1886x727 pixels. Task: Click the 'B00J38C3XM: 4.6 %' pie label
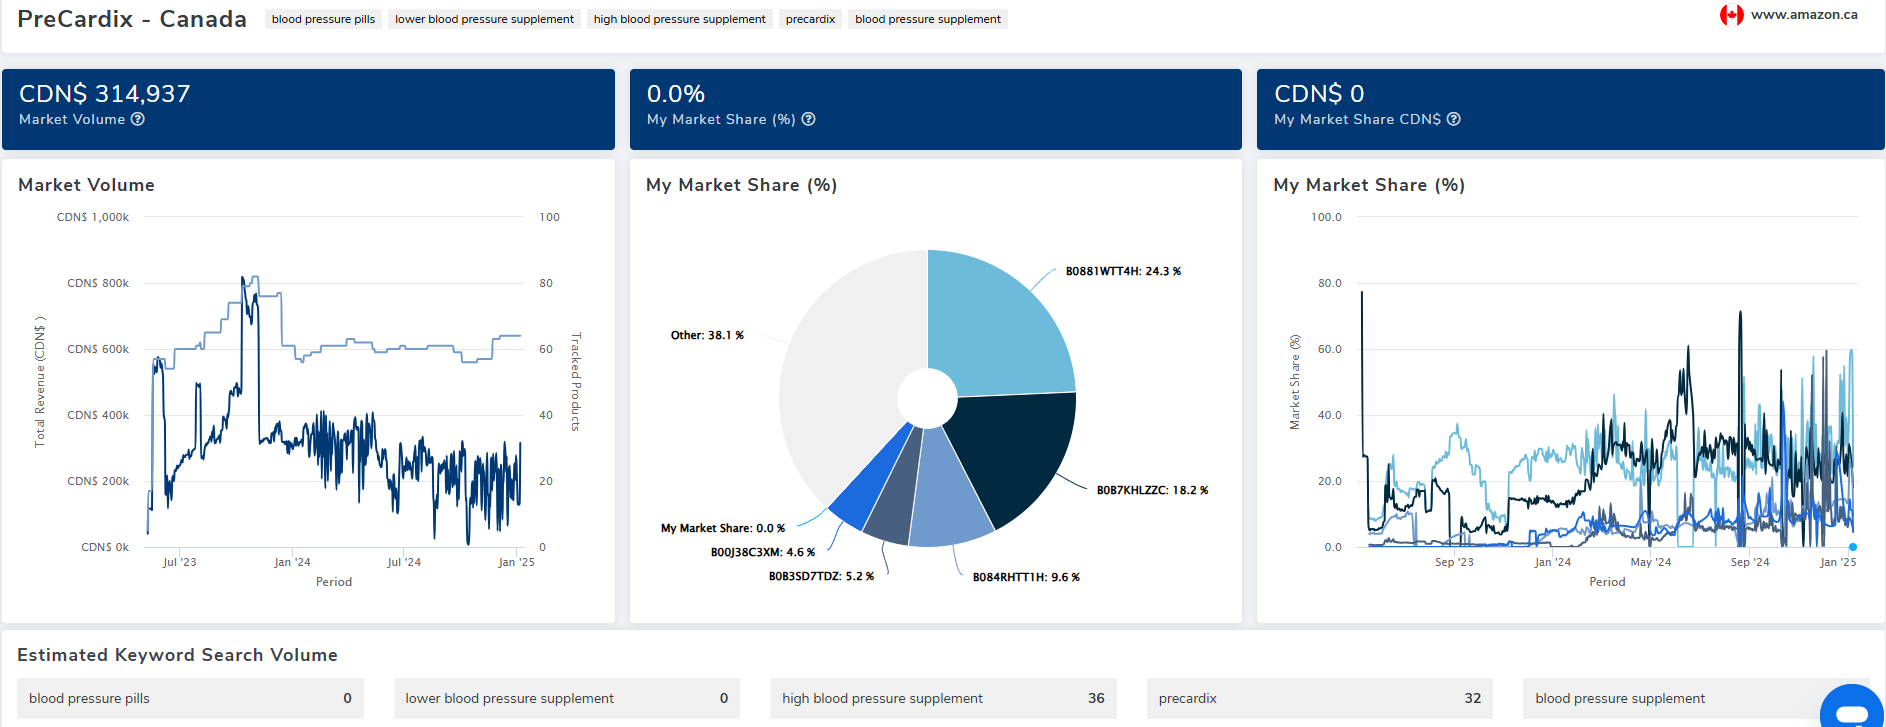click(763, 552)
